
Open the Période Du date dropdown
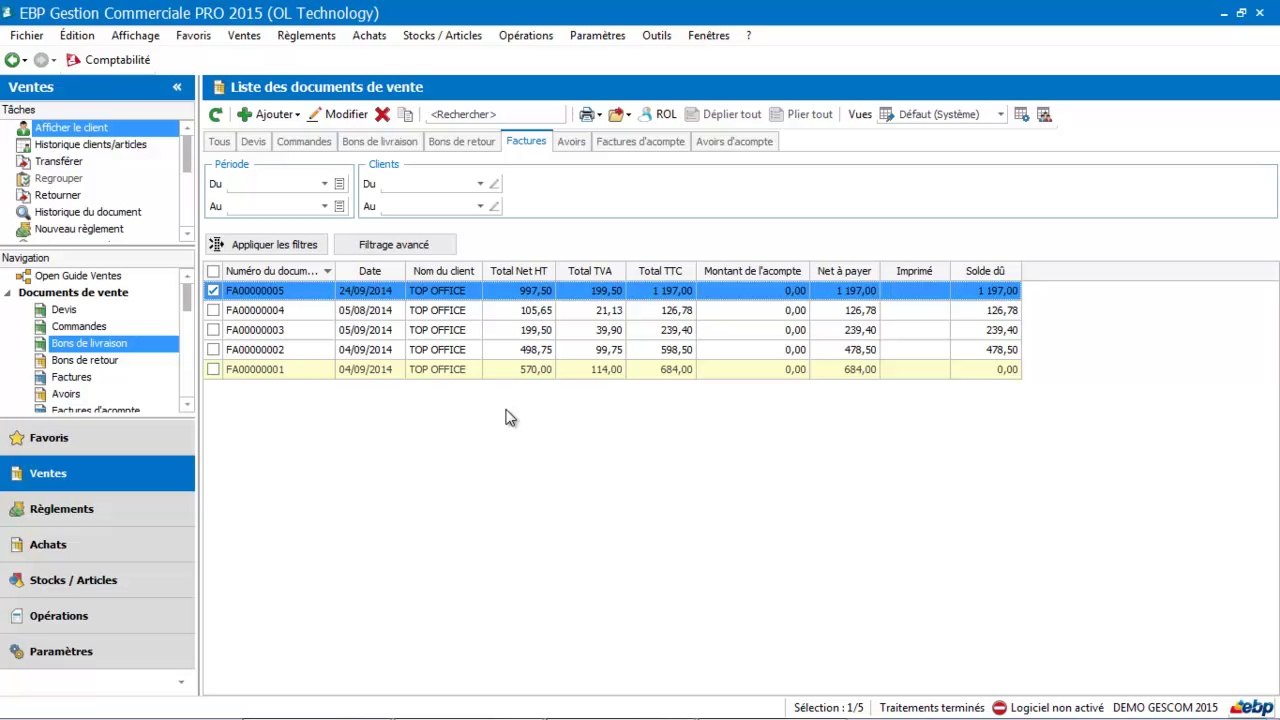(324, 184)
